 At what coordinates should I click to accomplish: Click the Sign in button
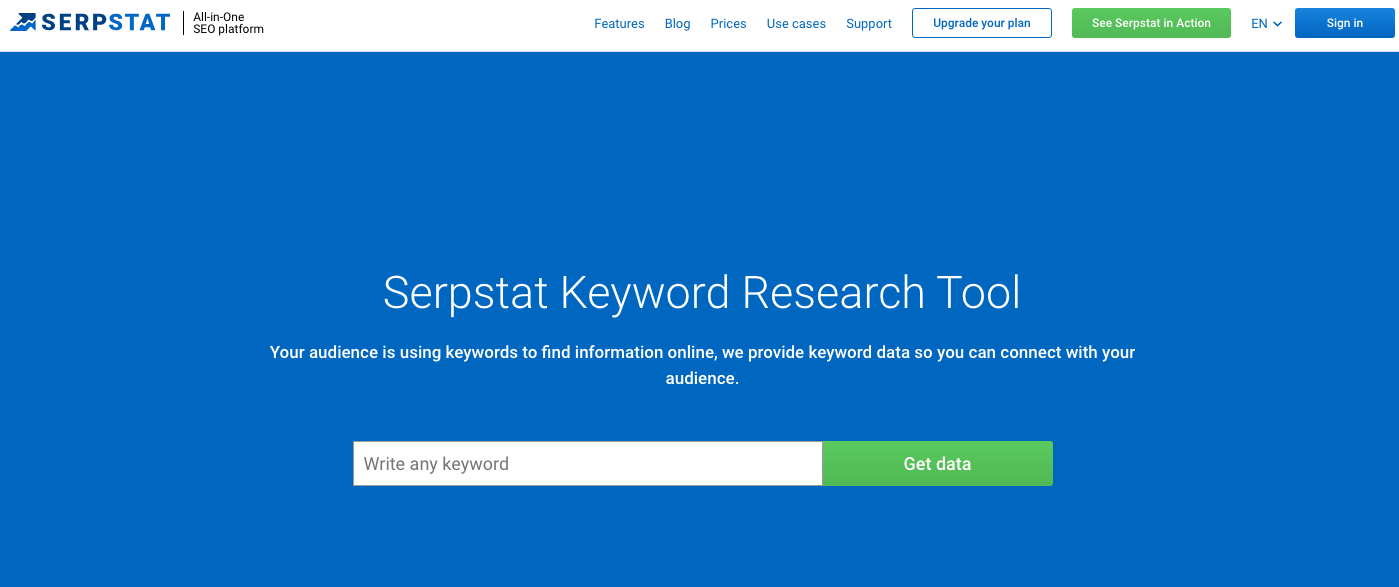[x=1344, y=23]
